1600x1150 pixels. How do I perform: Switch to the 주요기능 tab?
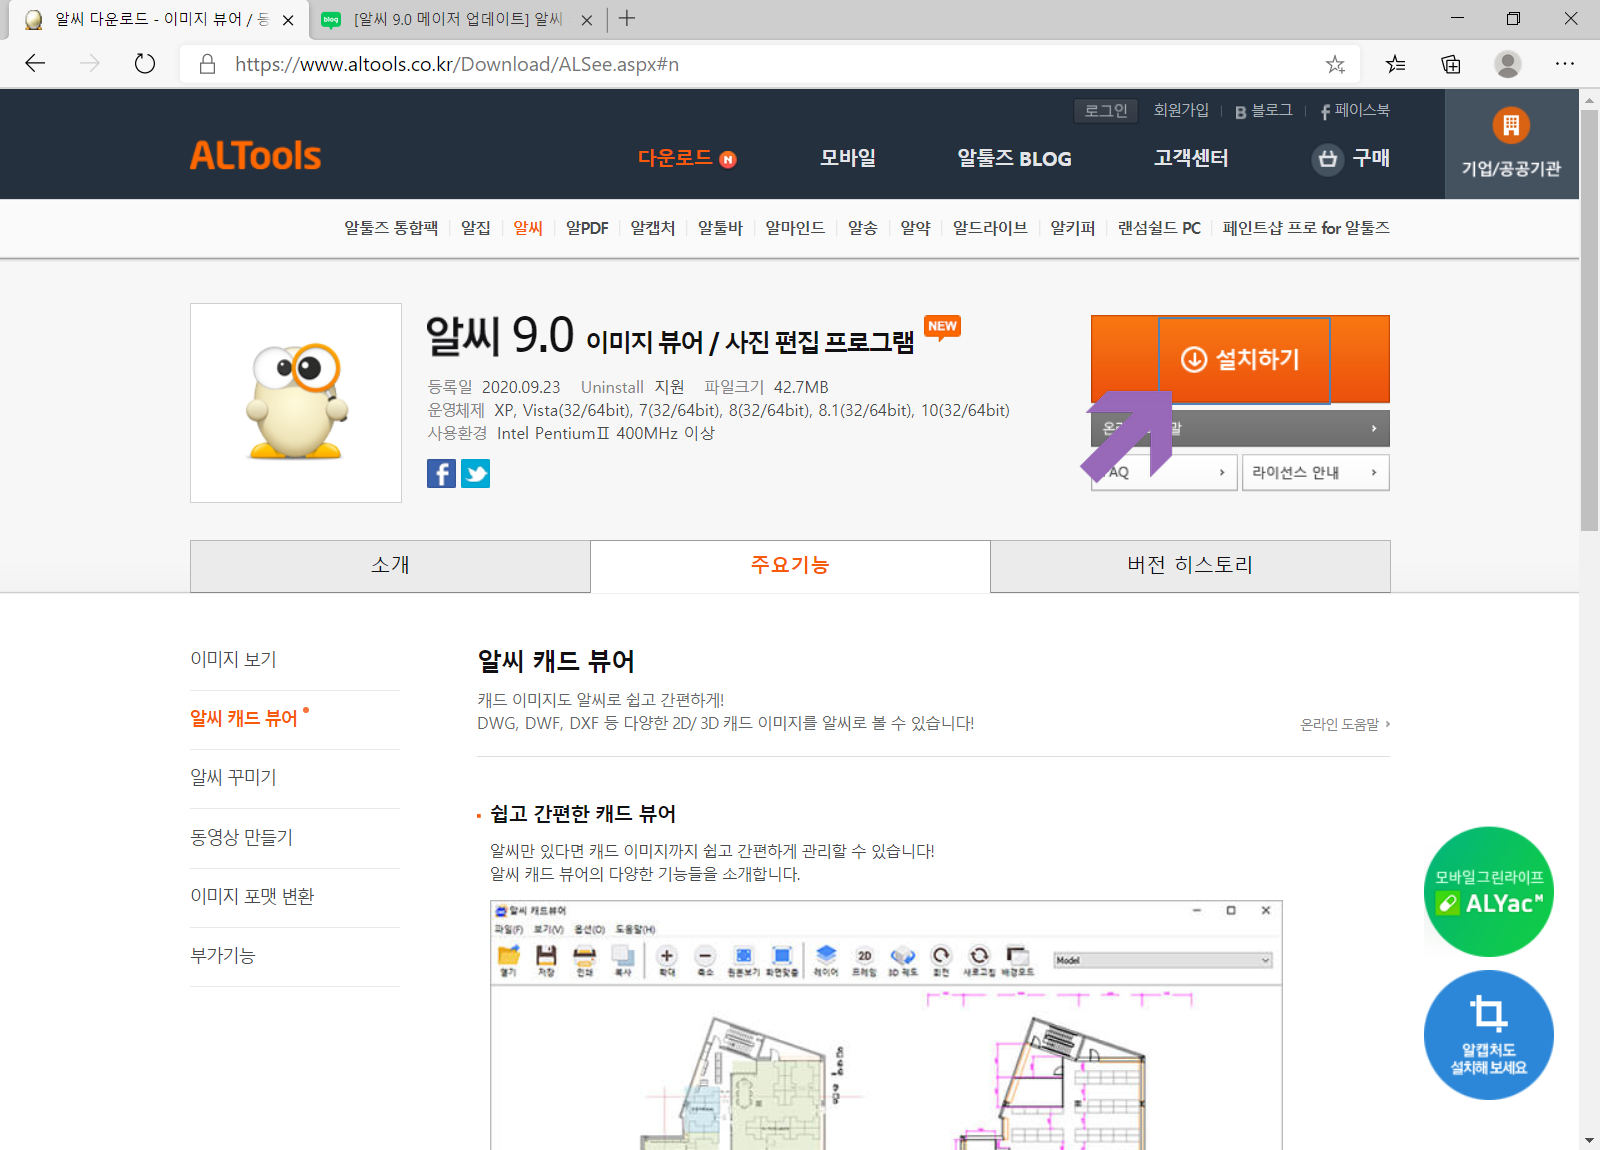[x=790, y=565]
